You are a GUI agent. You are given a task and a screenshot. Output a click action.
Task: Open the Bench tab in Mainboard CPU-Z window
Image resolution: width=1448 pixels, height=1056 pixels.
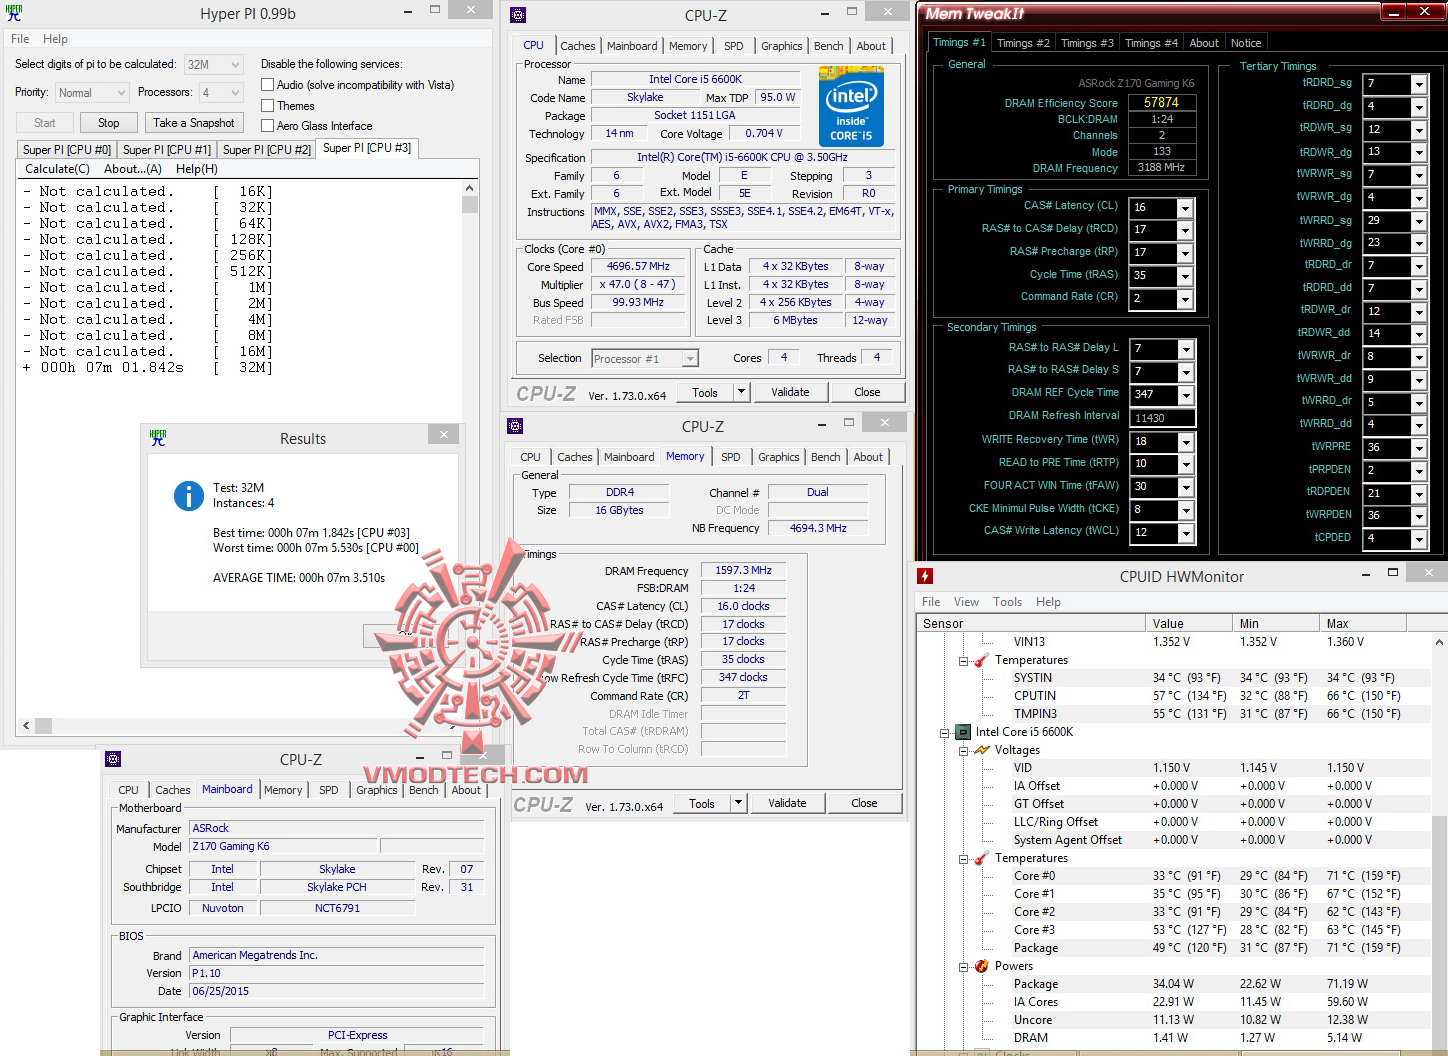point(423,790)
